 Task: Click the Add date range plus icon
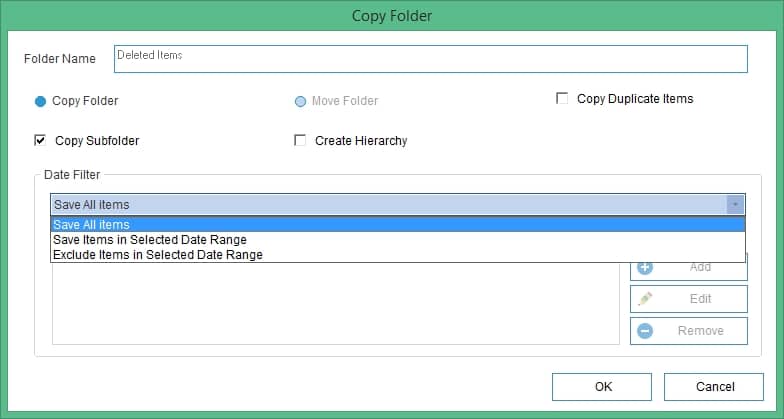click(645, 268)
